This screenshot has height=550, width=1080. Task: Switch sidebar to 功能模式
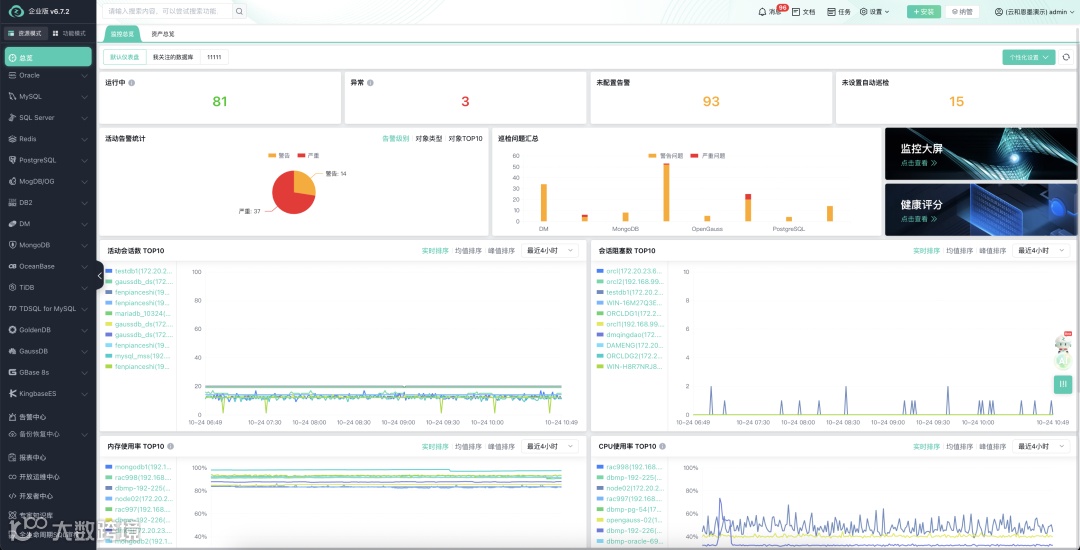(x=70, y=33)
